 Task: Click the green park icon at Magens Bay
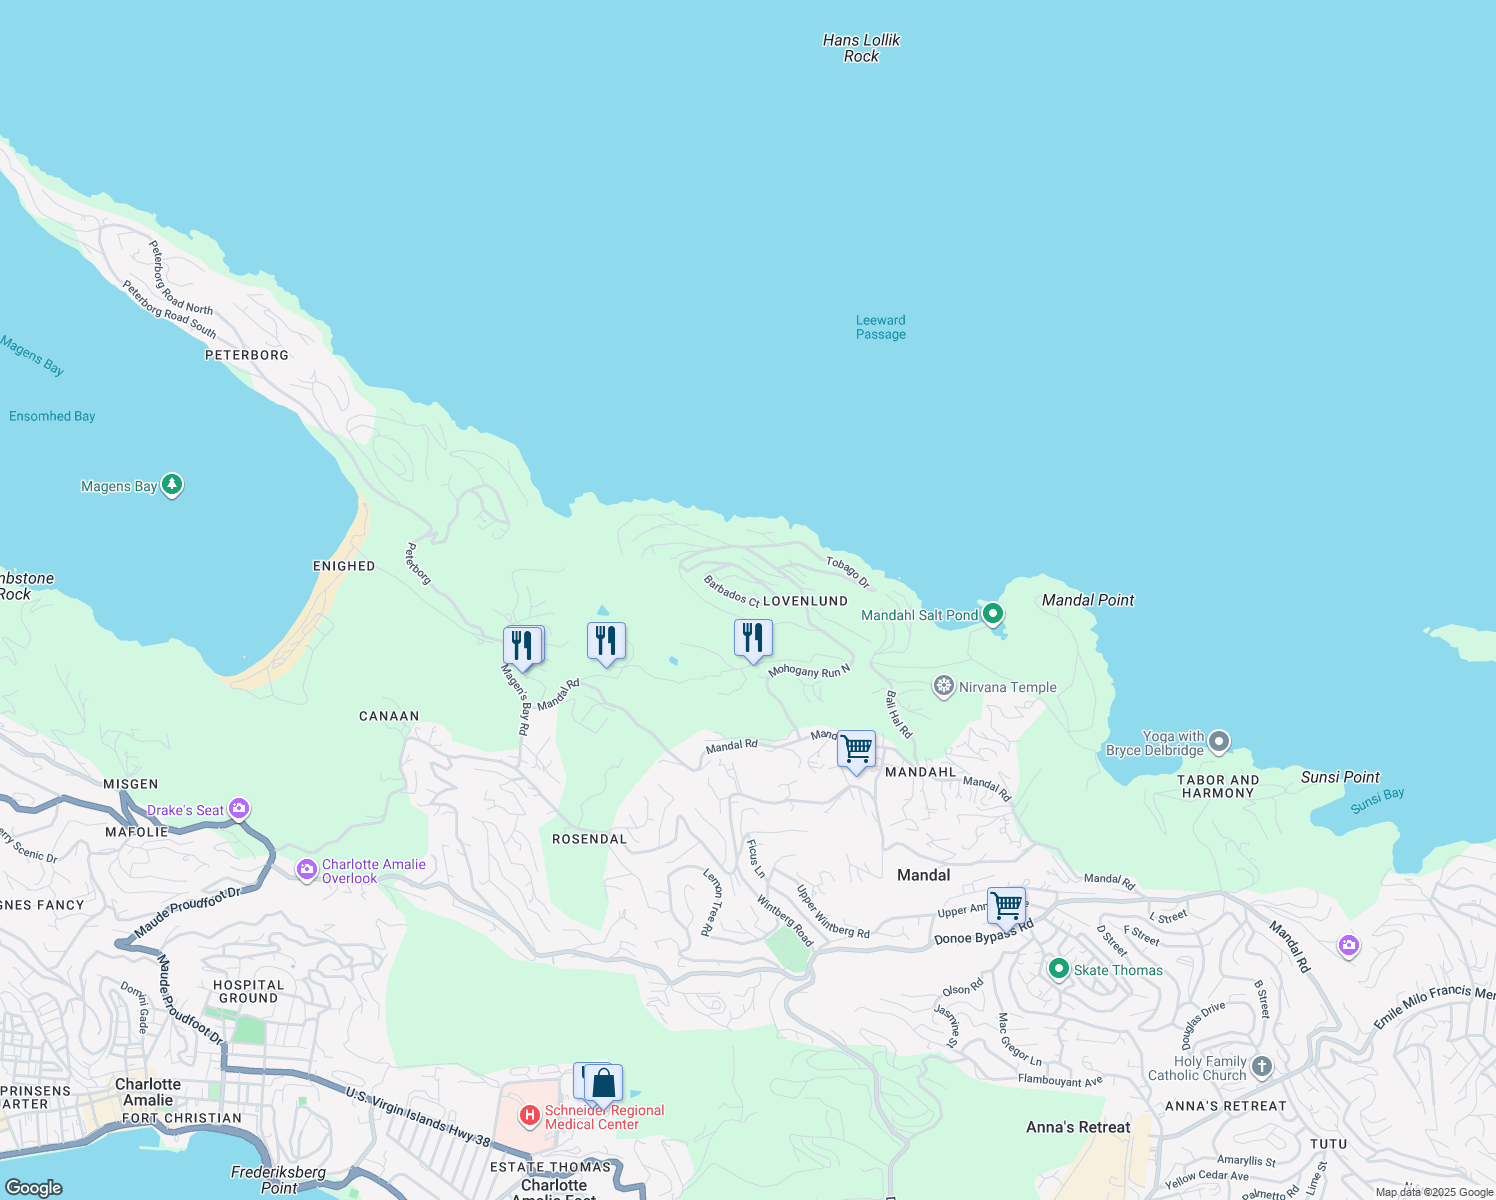point(171,484)
